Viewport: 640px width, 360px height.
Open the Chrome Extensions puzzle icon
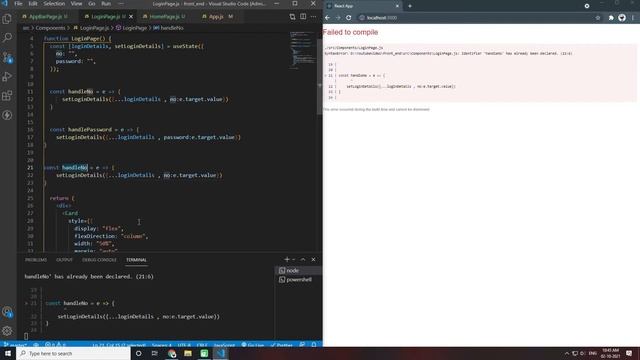tap(611, 18)
